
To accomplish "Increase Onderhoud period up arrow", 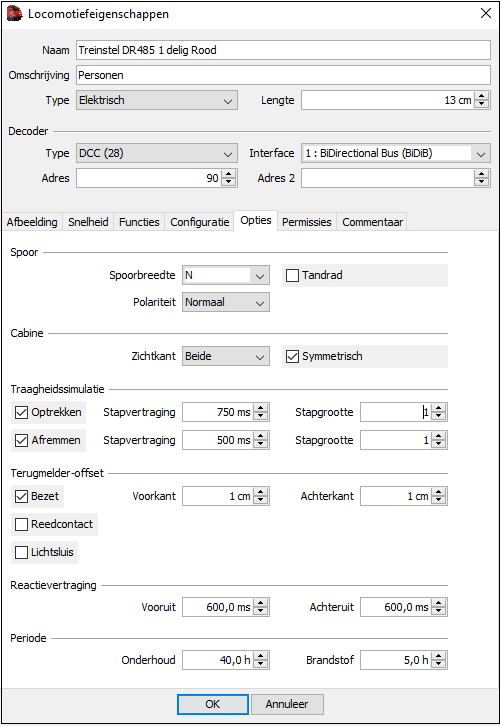I will pos(261,656).
